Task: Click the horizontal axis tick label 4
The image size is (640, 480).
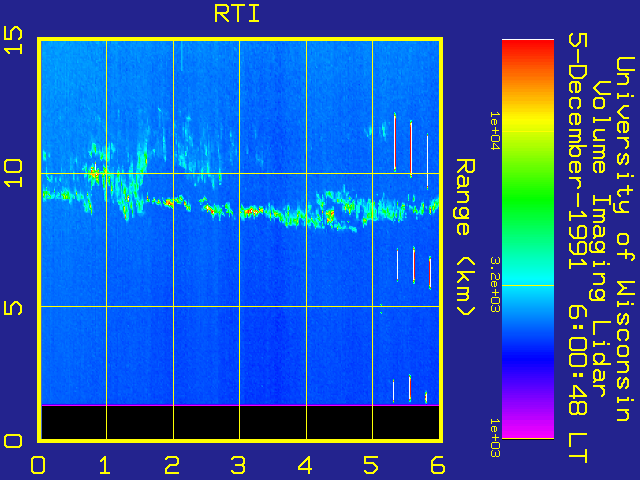Action: point(305,465)
